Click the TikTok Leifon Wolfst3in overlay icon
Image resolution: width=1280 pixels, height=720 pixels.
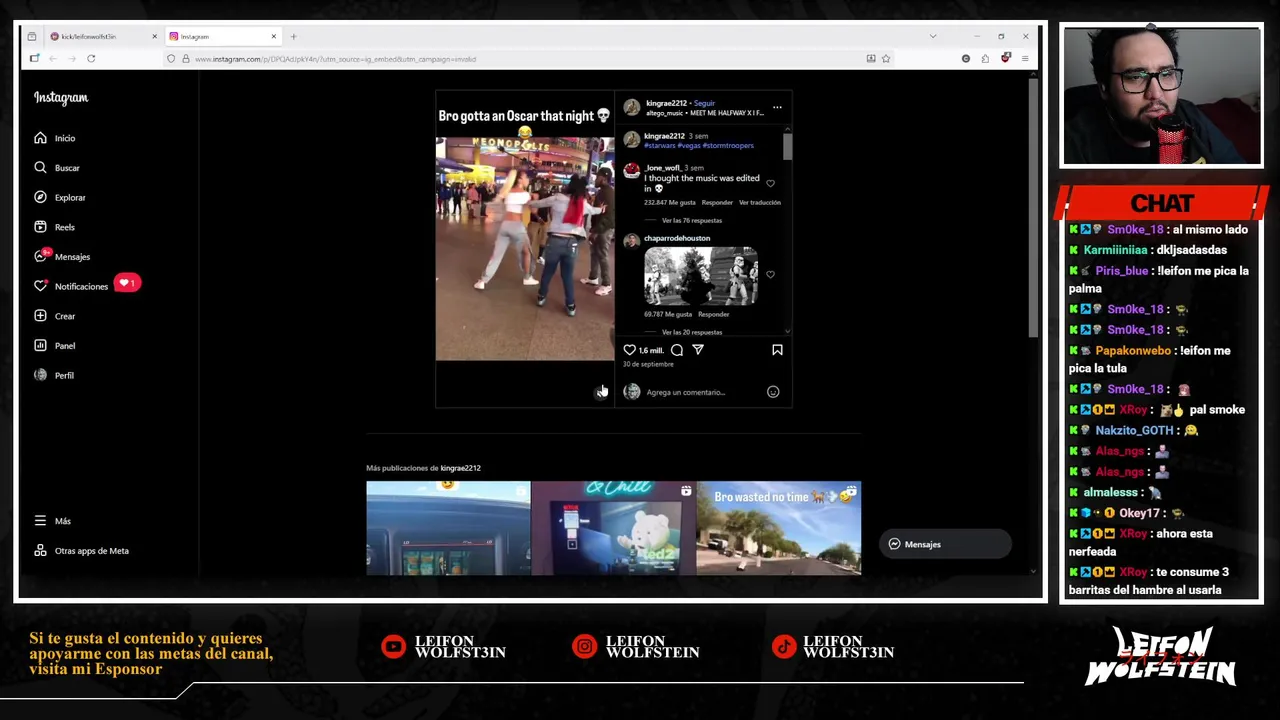coord(784,647)
